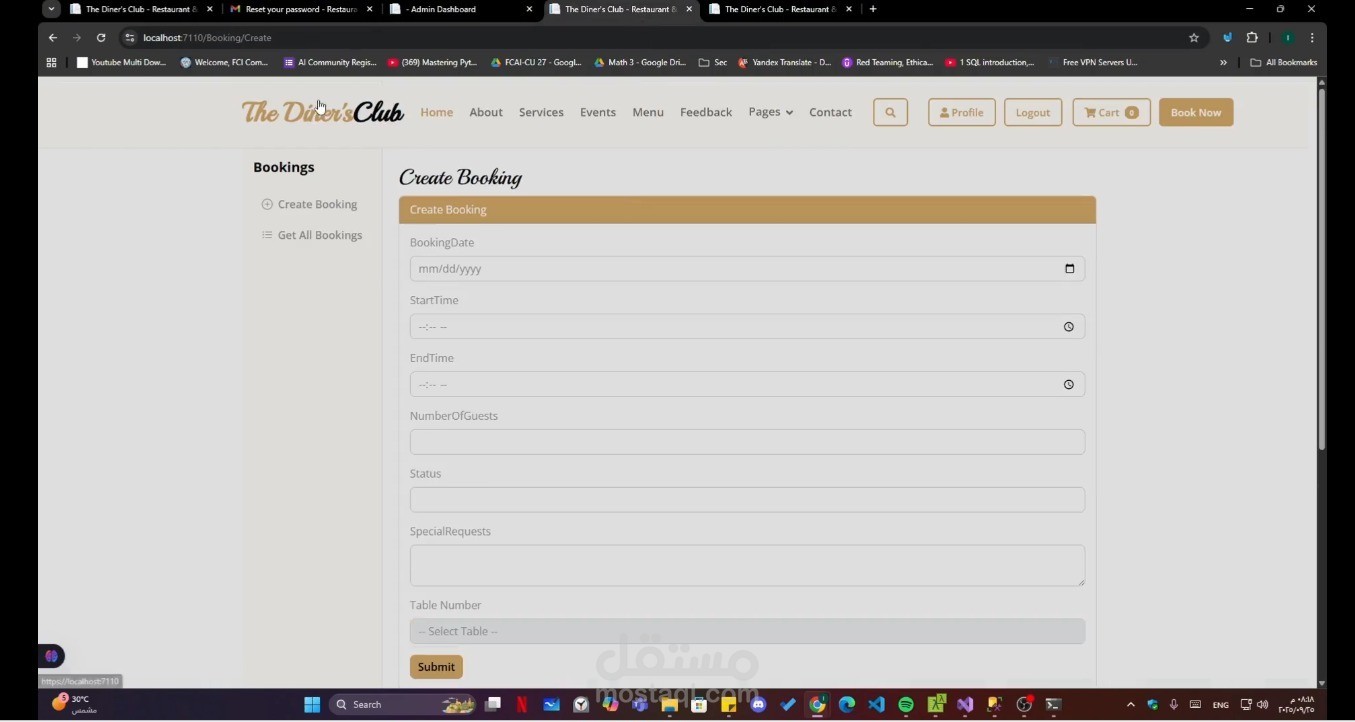The height and width of the screenshot is (722, 1355).
Task: Reload the page with the refresh icon
Action: click(x=101, y=38)
